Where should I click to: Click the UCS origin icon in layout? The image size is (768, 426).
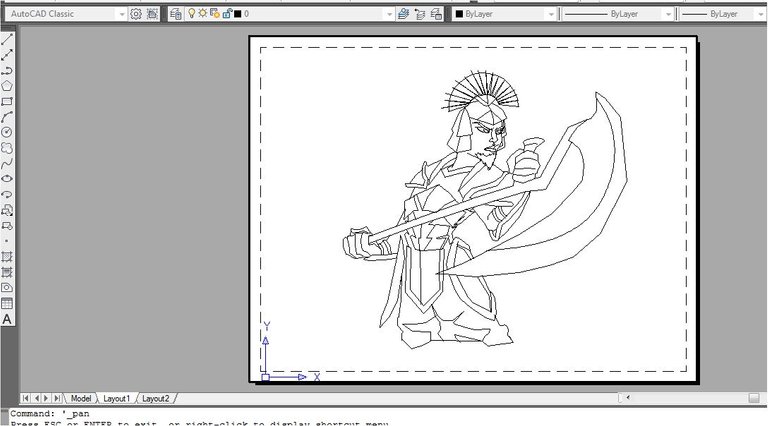click(265, 377)
